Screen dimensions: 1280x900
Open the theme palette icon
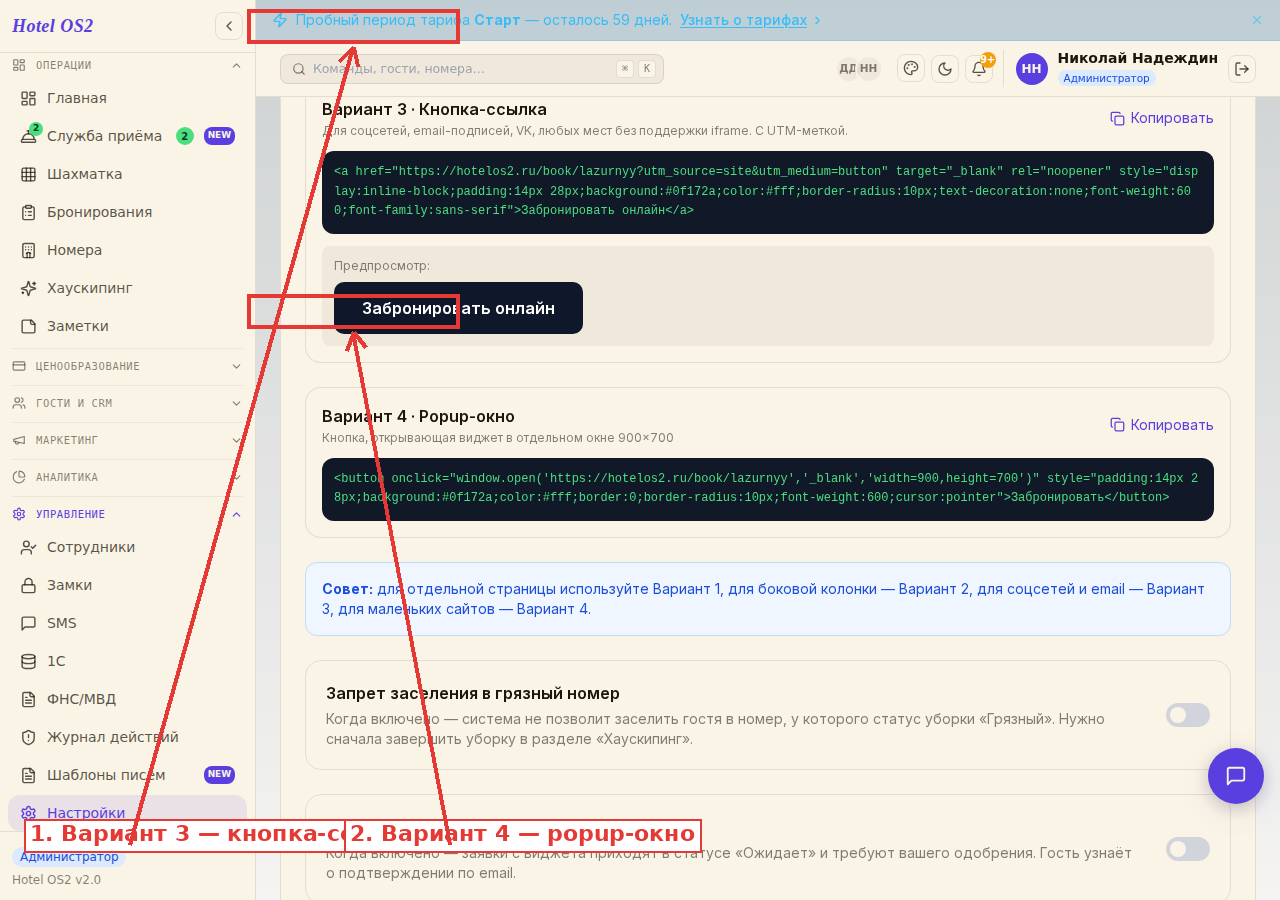point(911,68)
